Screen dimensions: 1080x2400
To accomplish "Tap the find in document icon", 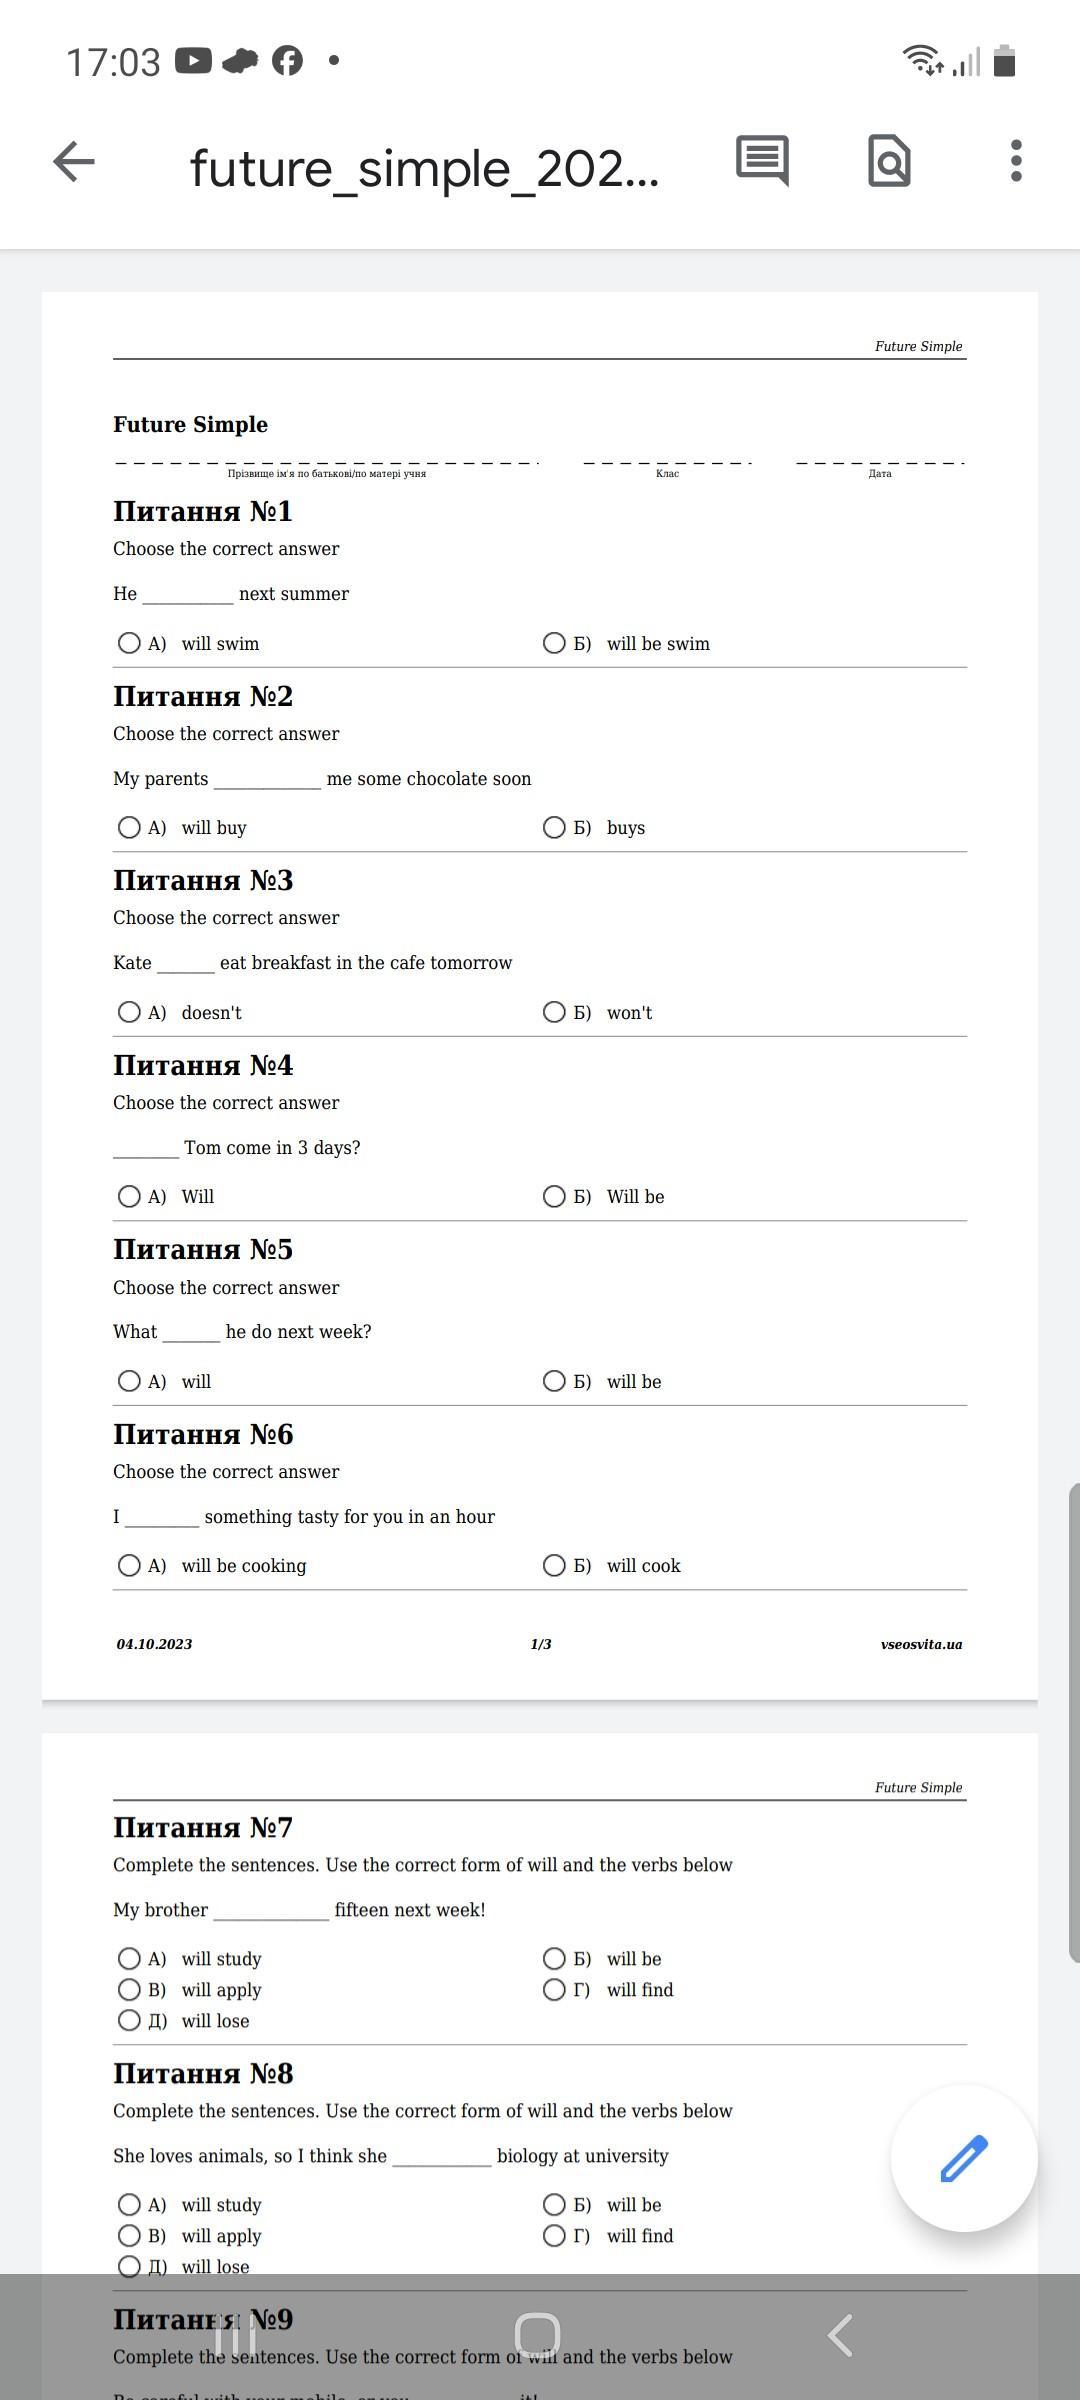I will (x=889, y=161).
